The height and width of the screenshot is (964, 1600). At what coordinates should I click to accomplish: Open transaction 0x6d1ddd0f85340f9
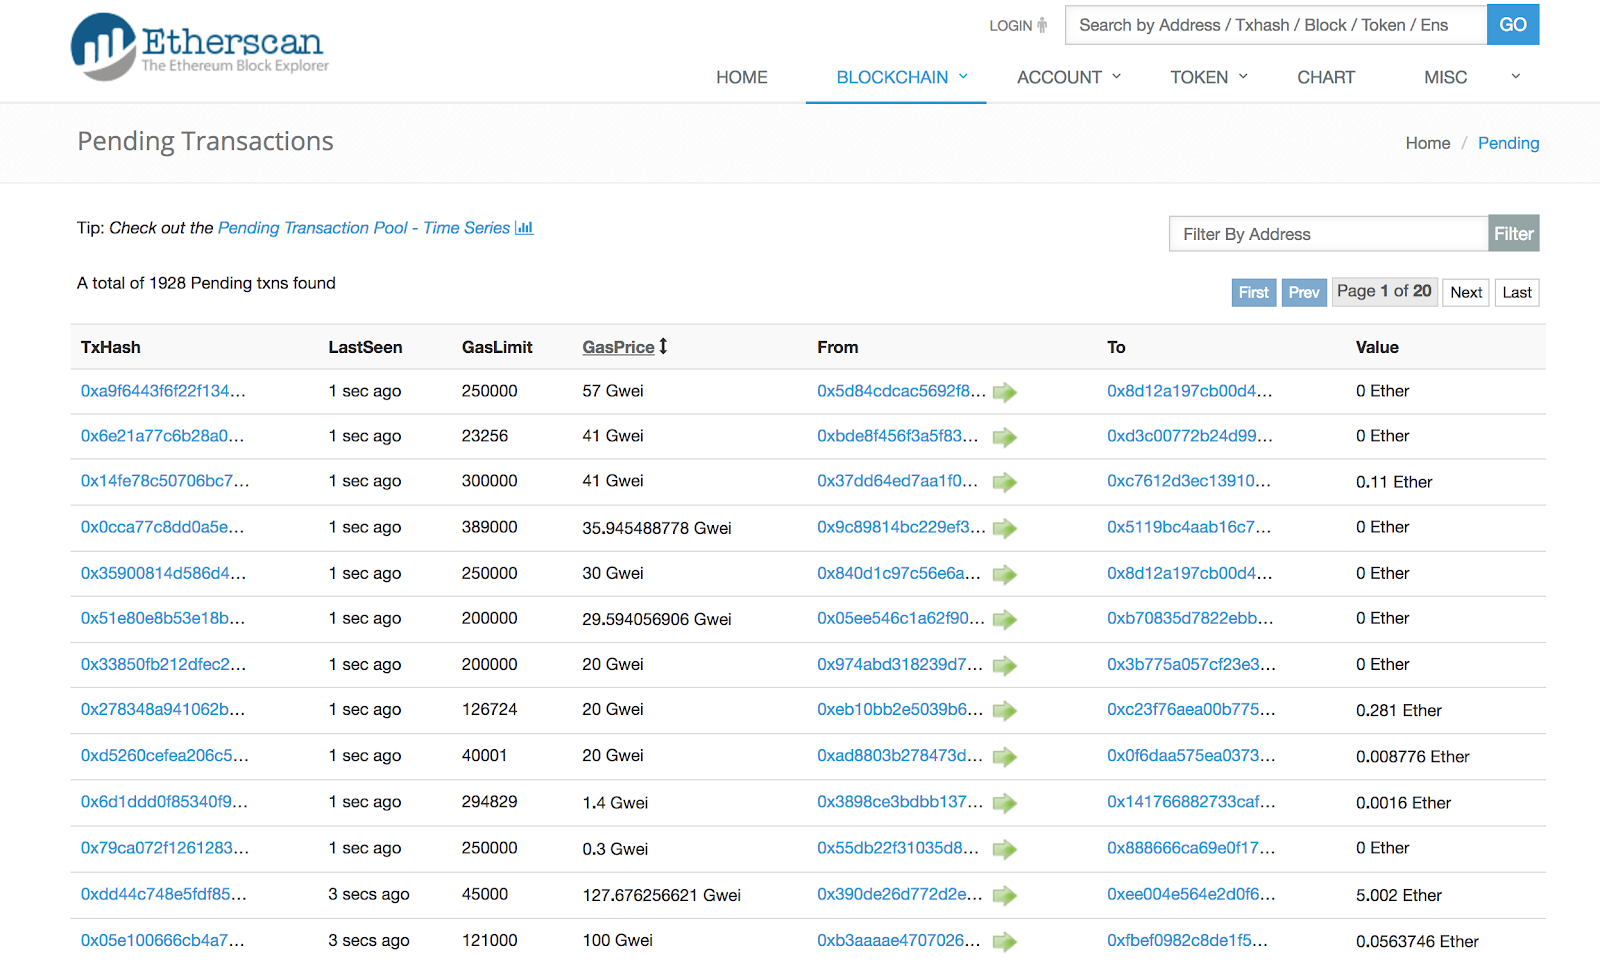pos(164,801)
